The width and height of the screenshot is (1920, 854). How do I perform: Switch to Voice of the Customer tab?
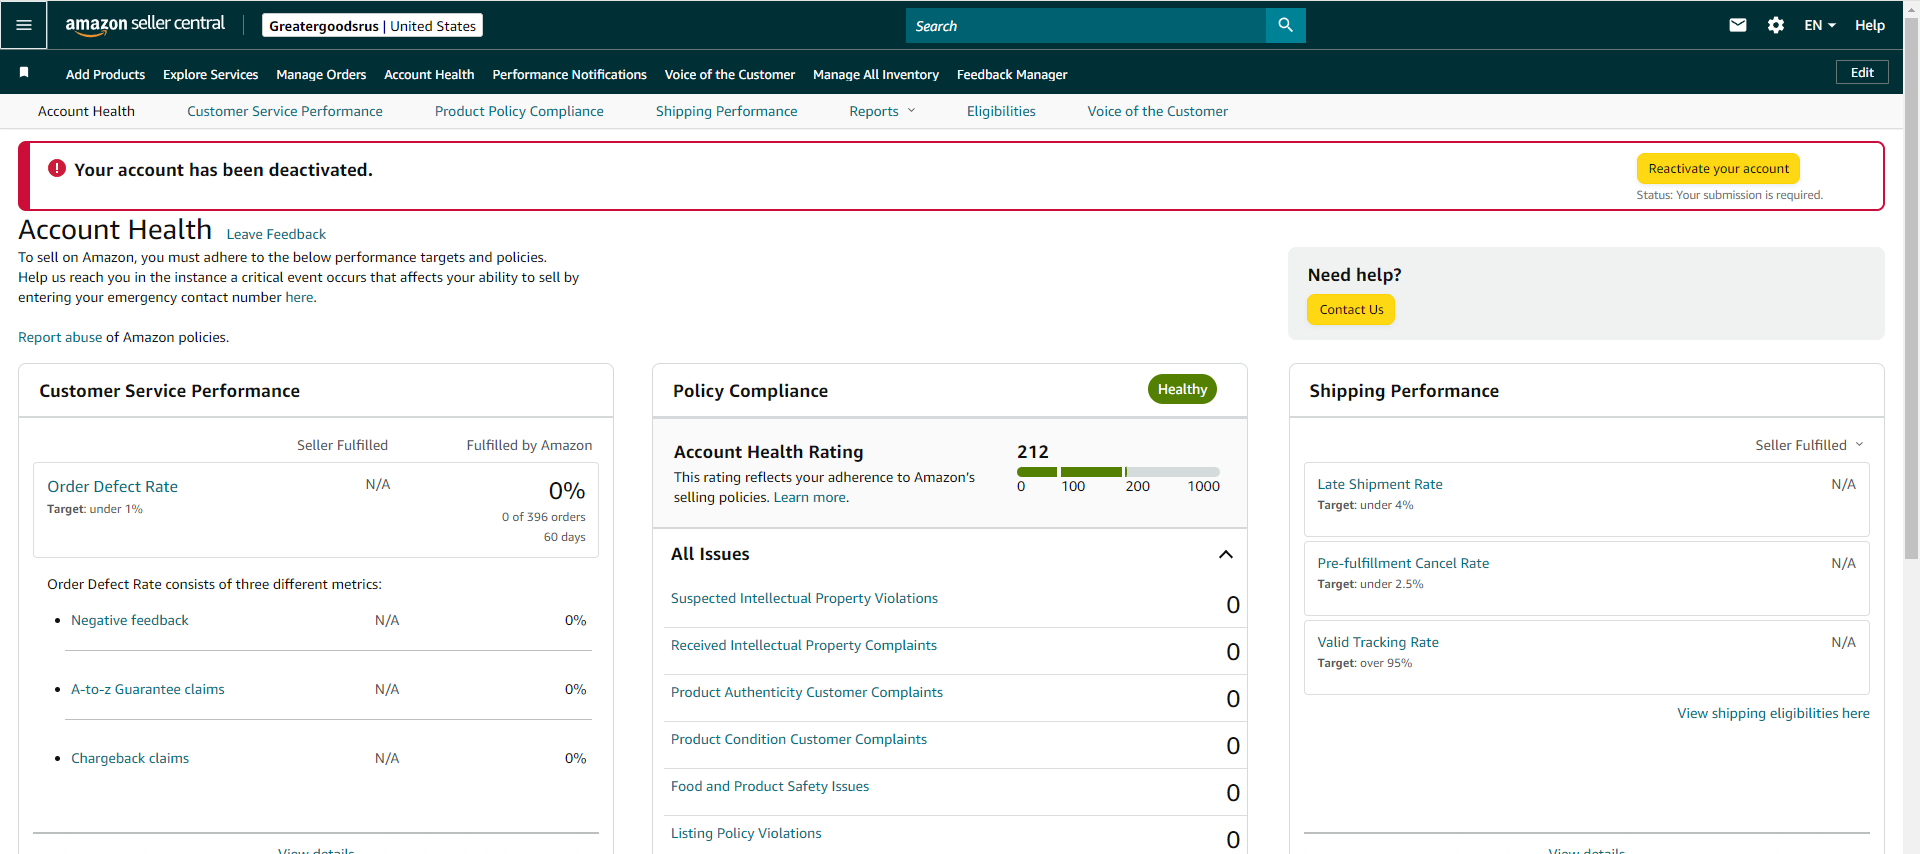[1158, 111]
